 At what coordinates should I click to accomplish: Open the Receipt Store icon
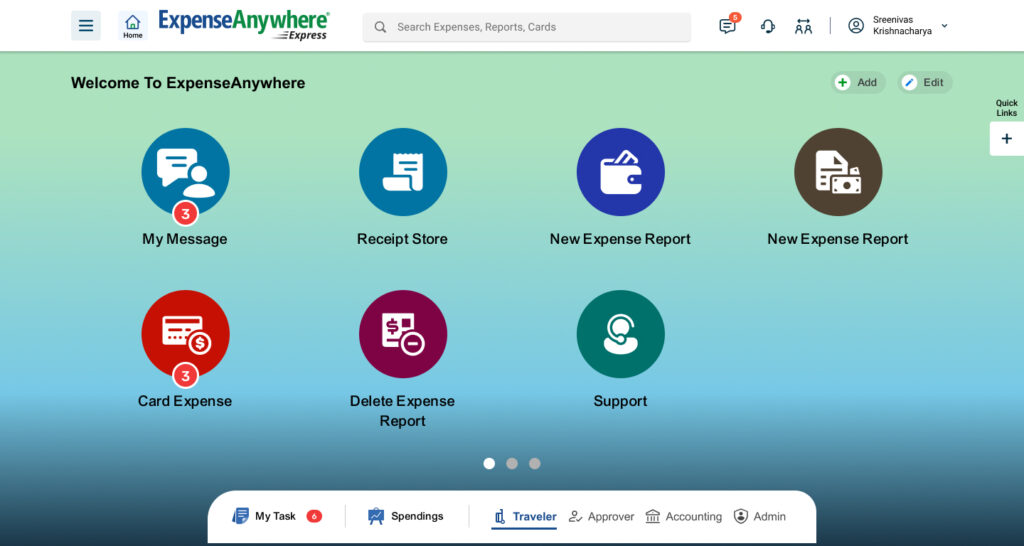[402, 172]
